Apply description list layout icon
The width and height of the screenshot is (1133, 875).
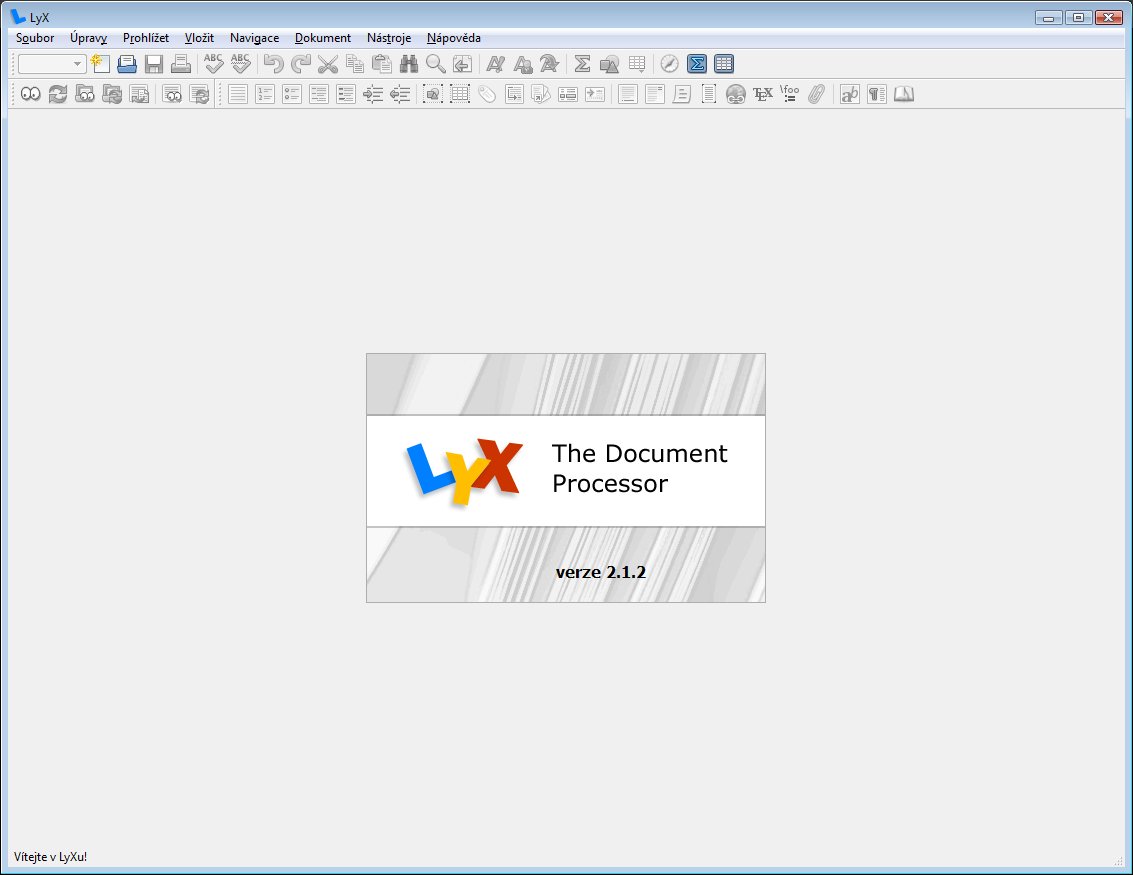(x=346, y=94)
